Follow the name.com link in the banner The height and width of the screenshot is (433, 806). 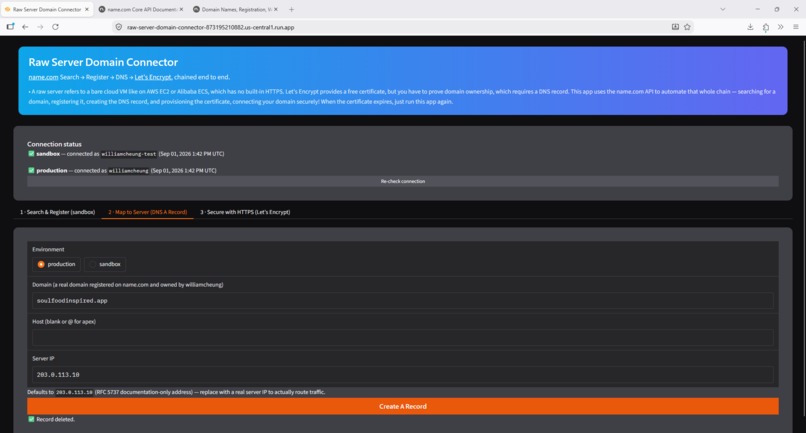[x=43, y=77]
